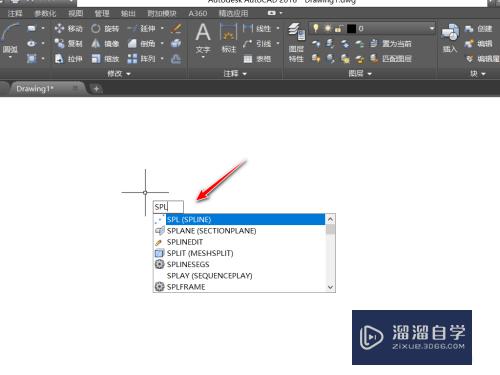The width and height of the screenshot is (500, 375).
Task: Select the Leader (引线) tool
Action: click(x=257, y=43)
